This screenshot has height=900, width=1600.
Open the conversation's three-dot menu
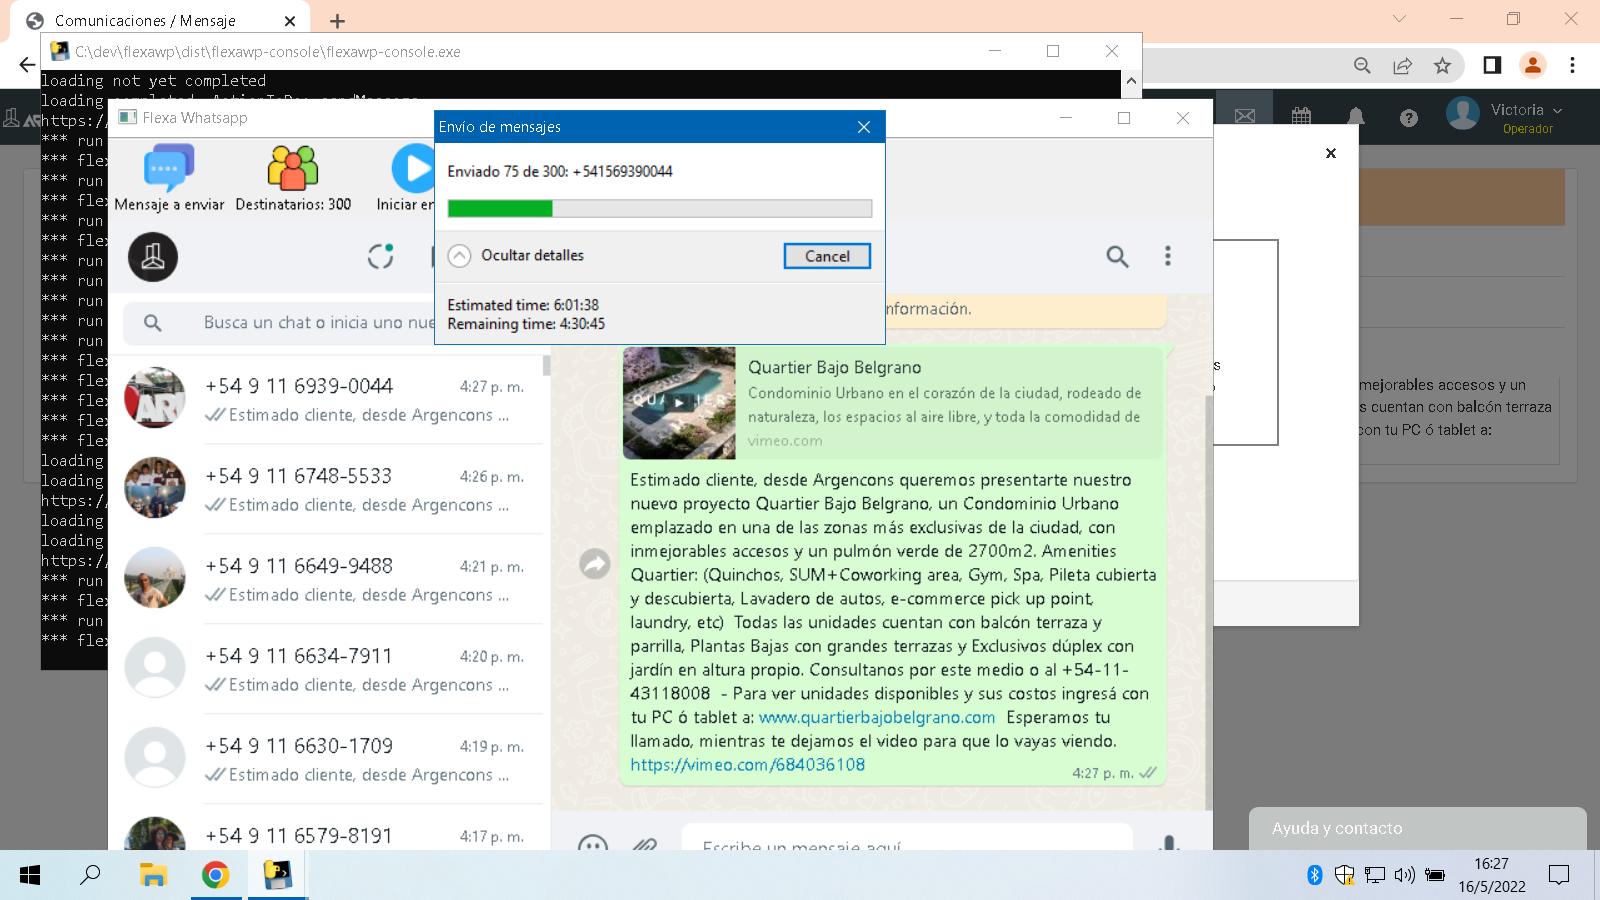click(x=1167, y=256)
